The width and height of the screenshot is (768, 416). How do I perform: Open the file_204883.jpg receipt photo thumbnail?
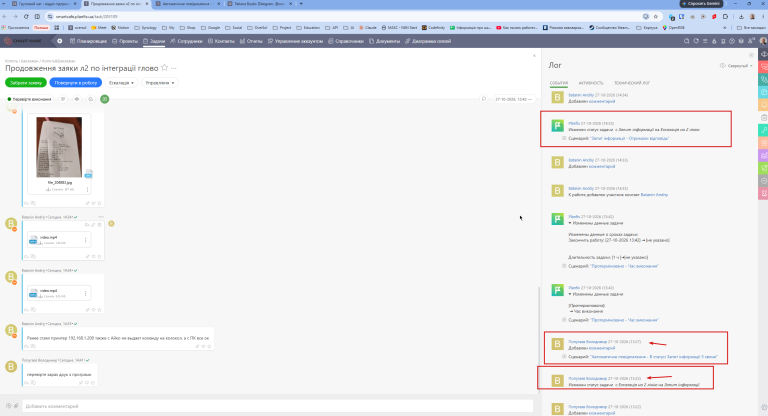click(59, 147)
